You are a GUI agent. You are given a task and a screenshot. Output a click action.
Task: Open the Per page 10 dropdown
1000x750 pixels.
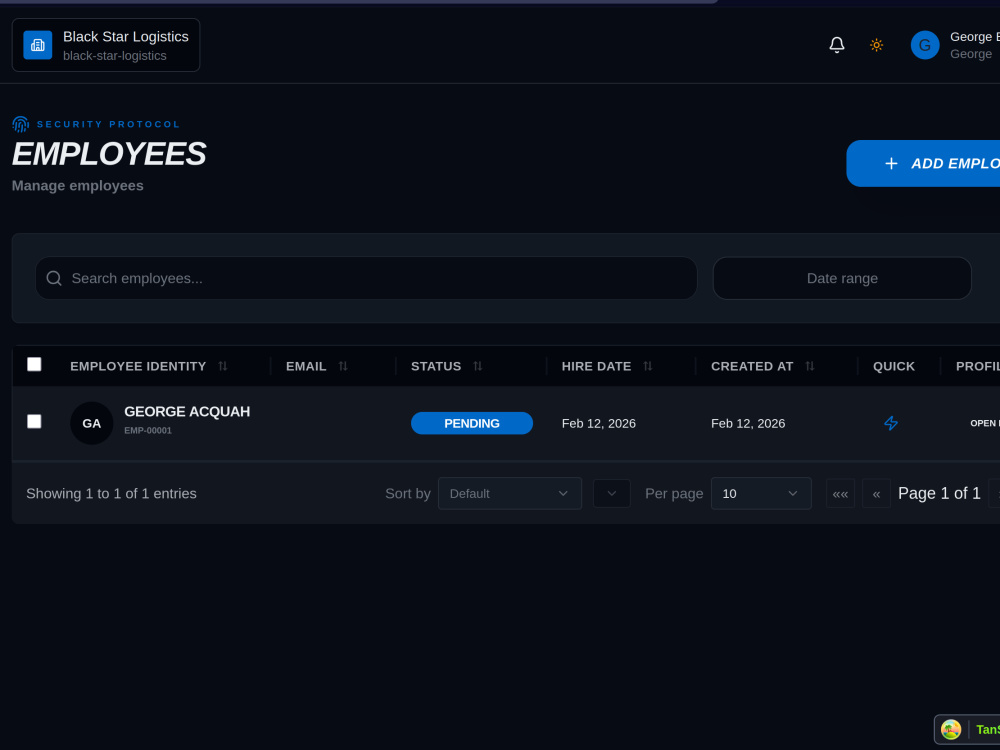click(x=761, y=494)
